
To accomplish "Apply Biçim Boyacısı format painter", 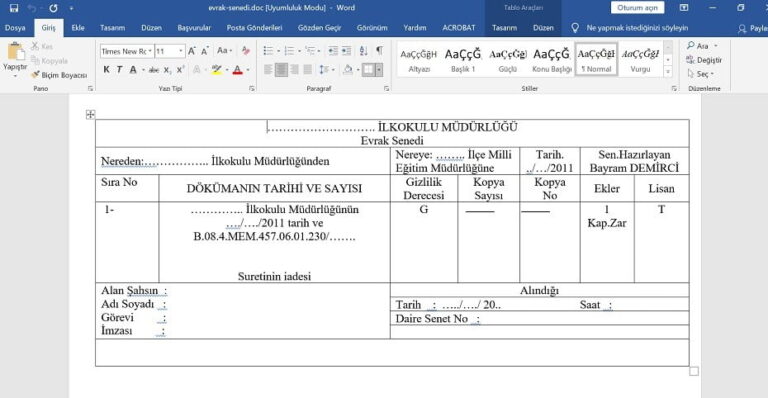I will point(59,75).
